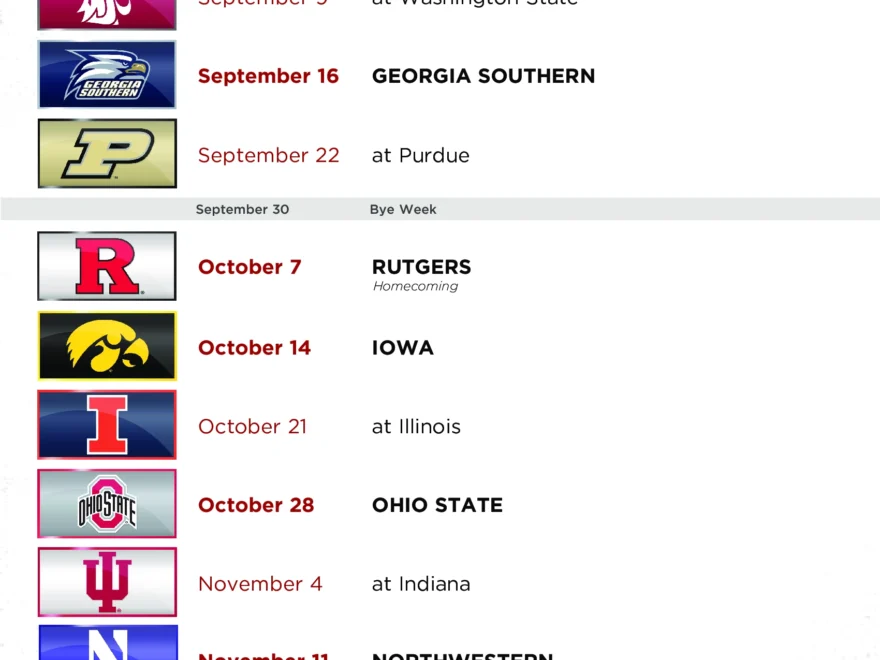Click the October 28 game date

[256, 505]
